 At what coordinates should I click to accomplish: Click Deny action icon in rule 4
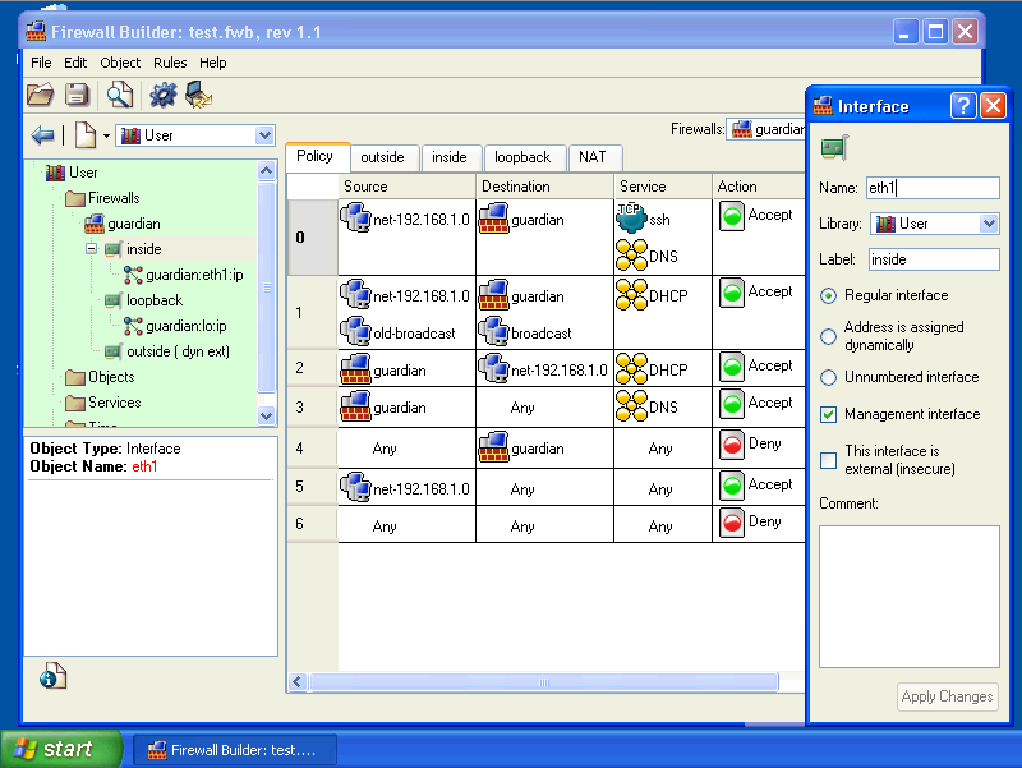click(732, 445)
